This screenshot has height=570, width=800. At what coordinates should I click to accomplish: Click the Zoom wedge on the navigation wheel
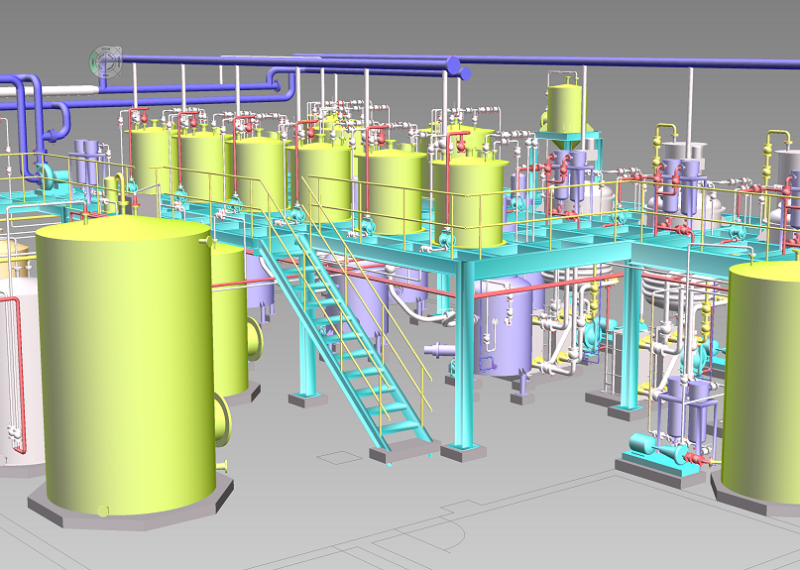point(106,49)
